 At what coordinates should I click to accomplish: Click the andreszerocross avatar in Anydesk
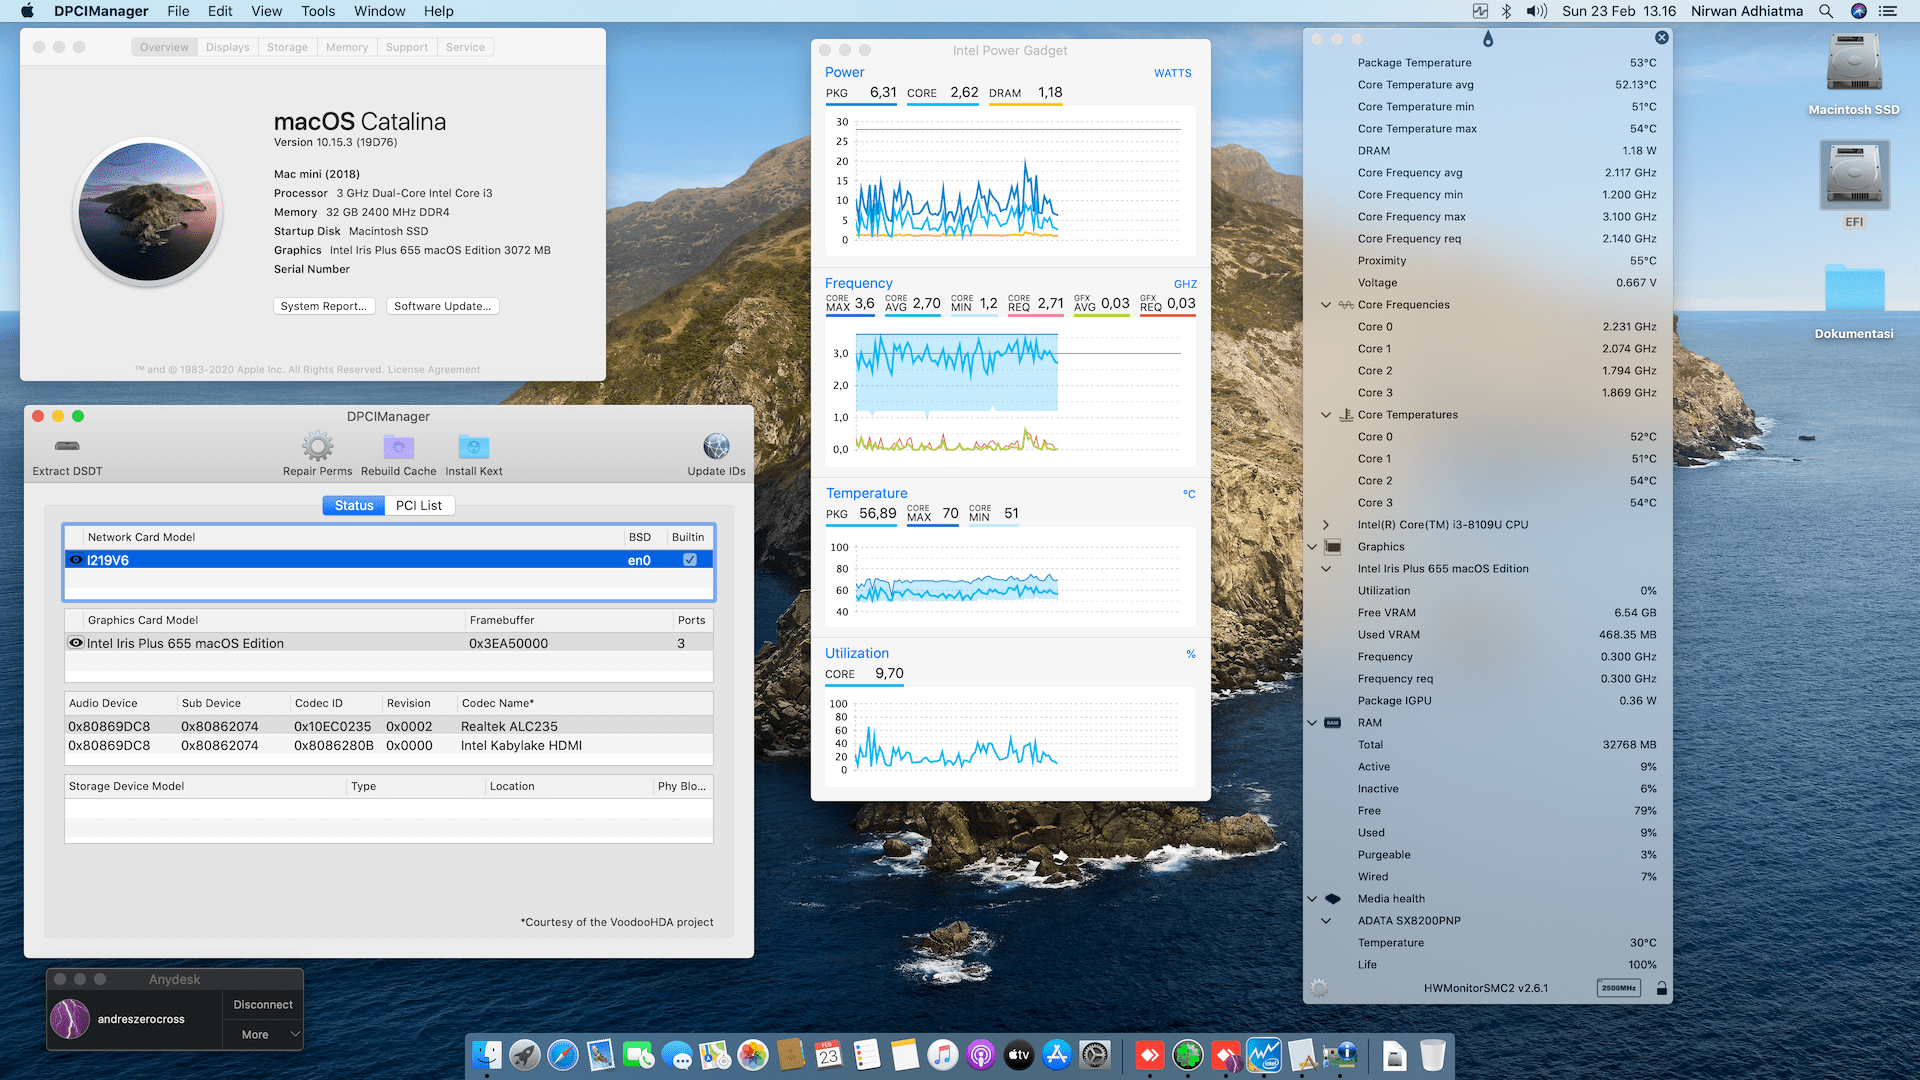point(70,1019)
